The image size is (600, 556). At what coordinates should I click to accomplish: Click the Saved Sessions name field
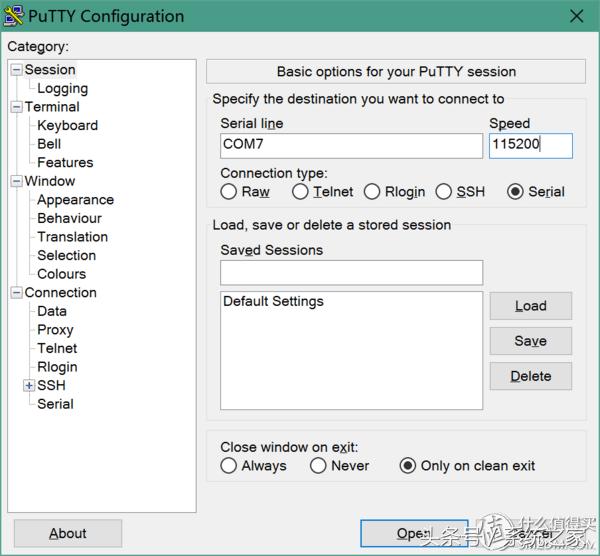pos(351,272)
